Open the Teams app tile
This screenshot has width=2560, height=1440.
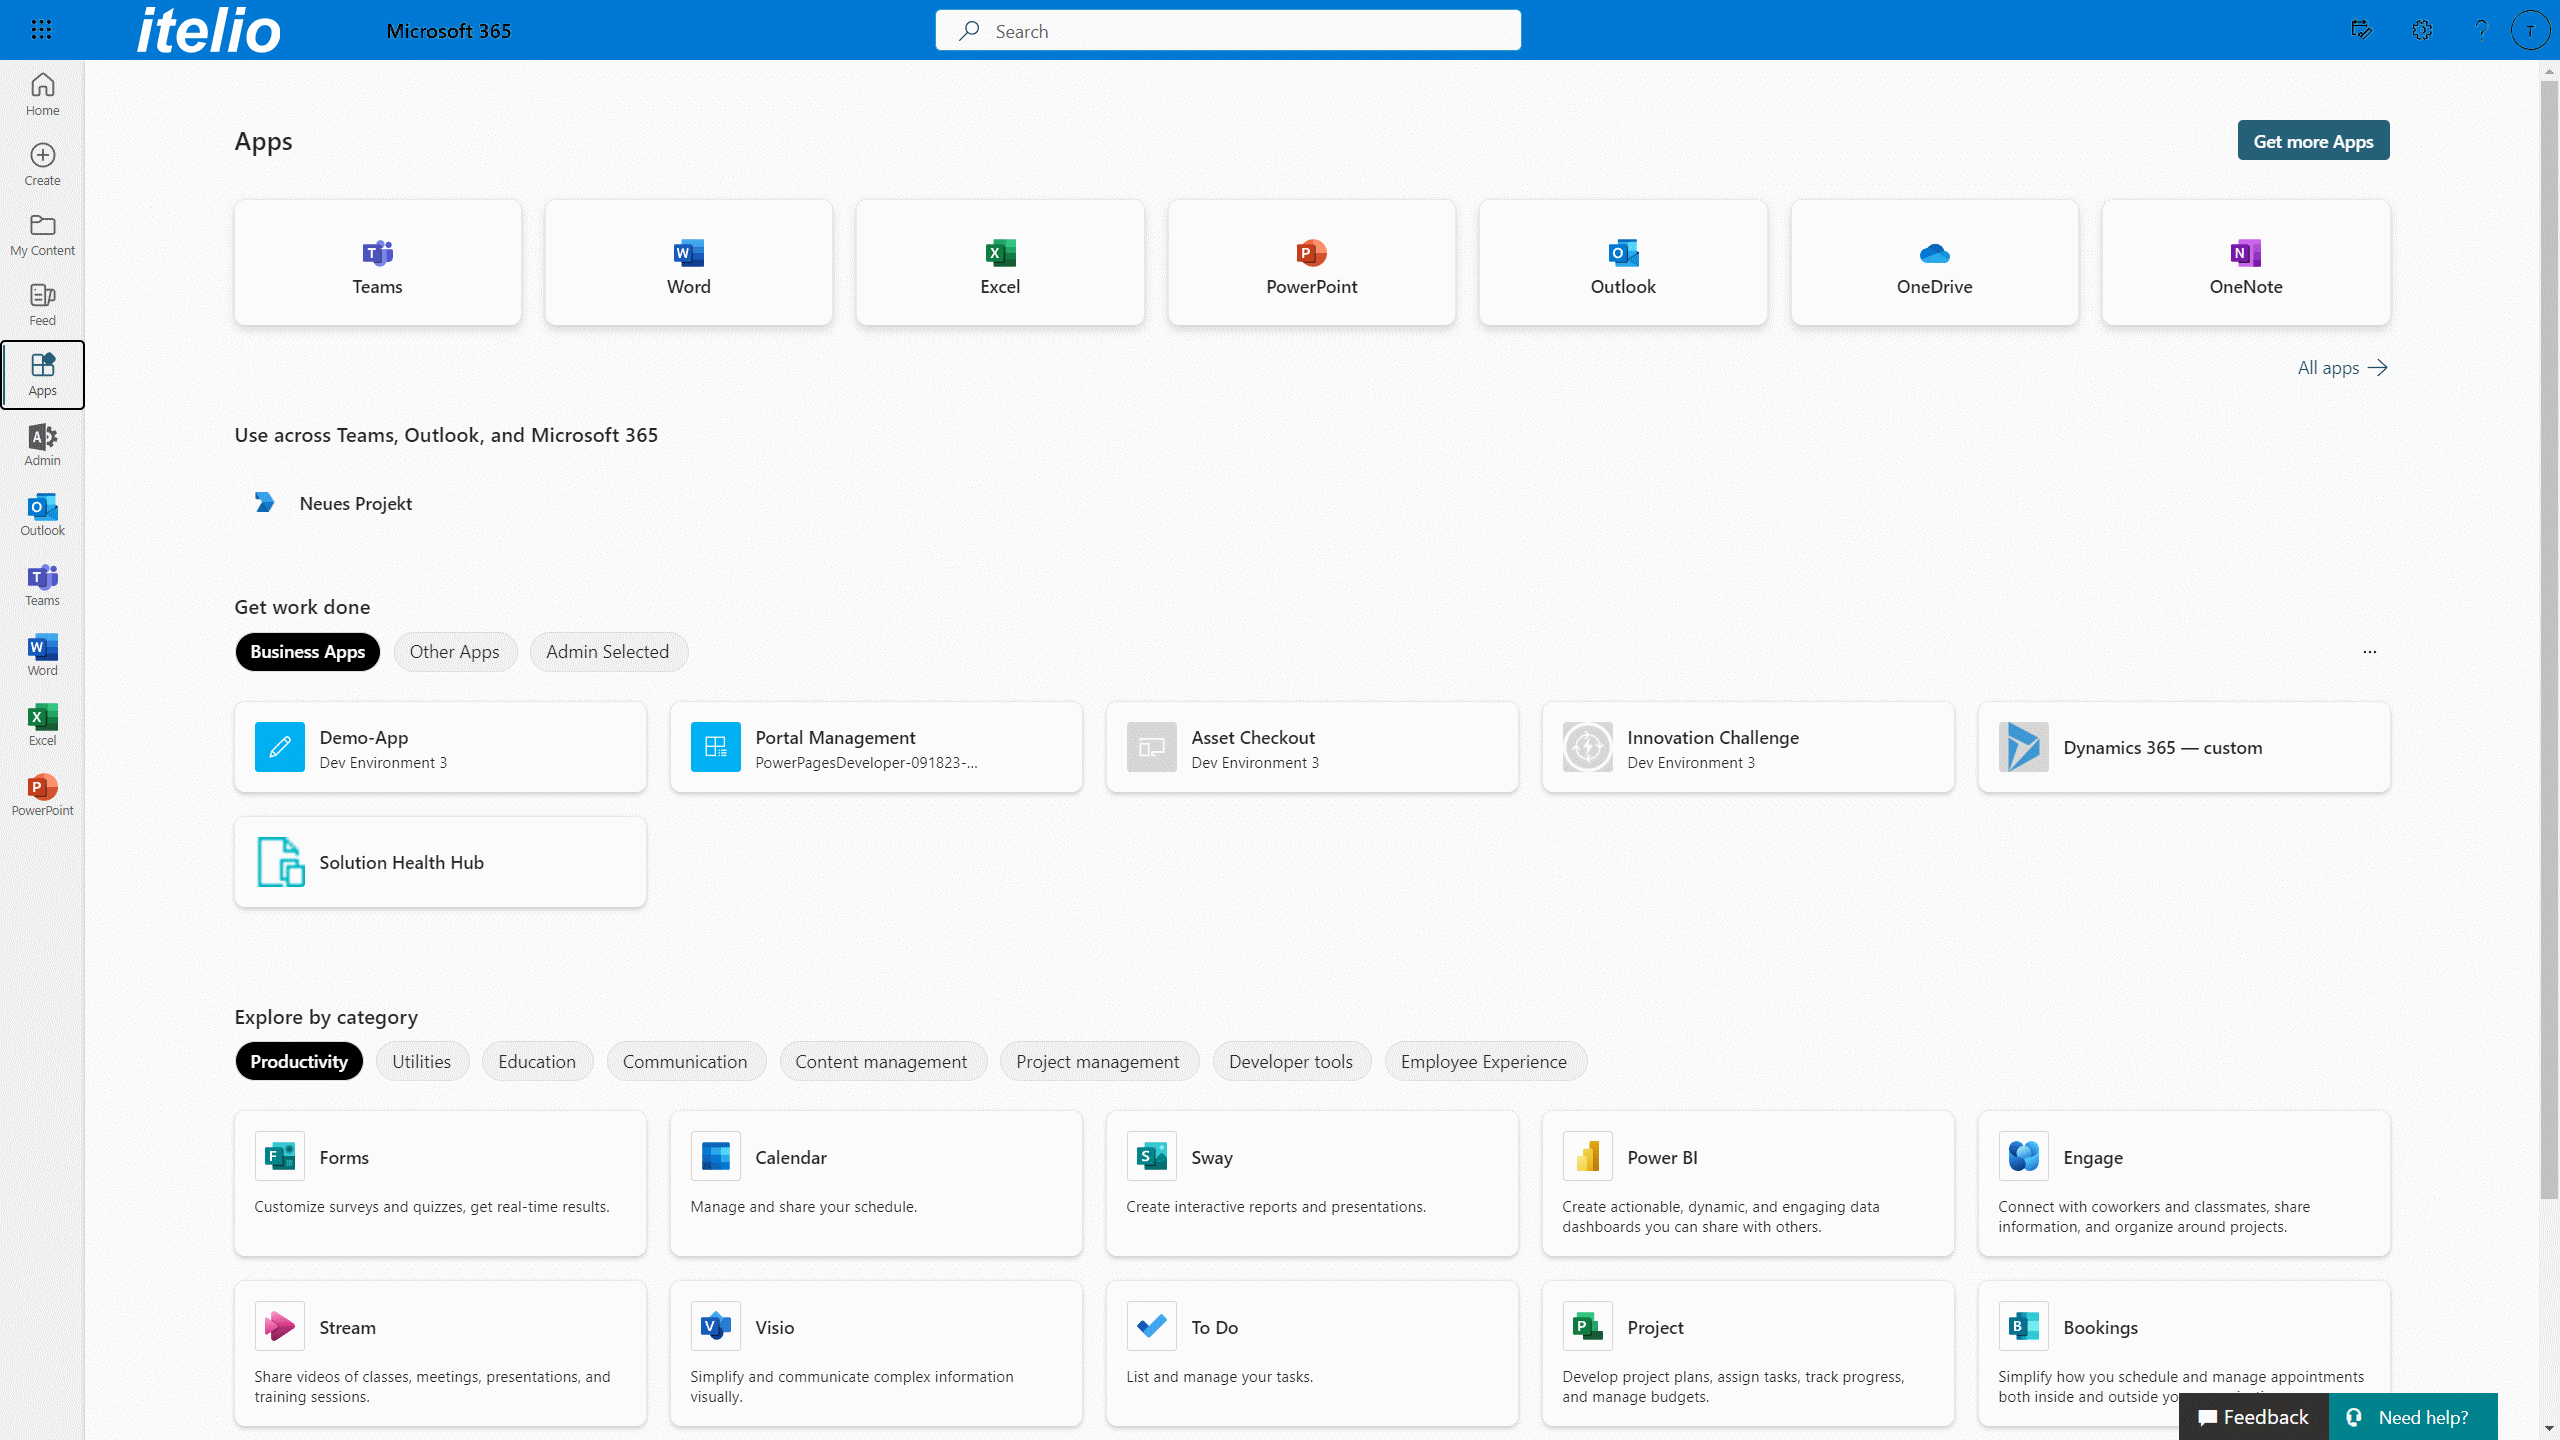[378, 262]
